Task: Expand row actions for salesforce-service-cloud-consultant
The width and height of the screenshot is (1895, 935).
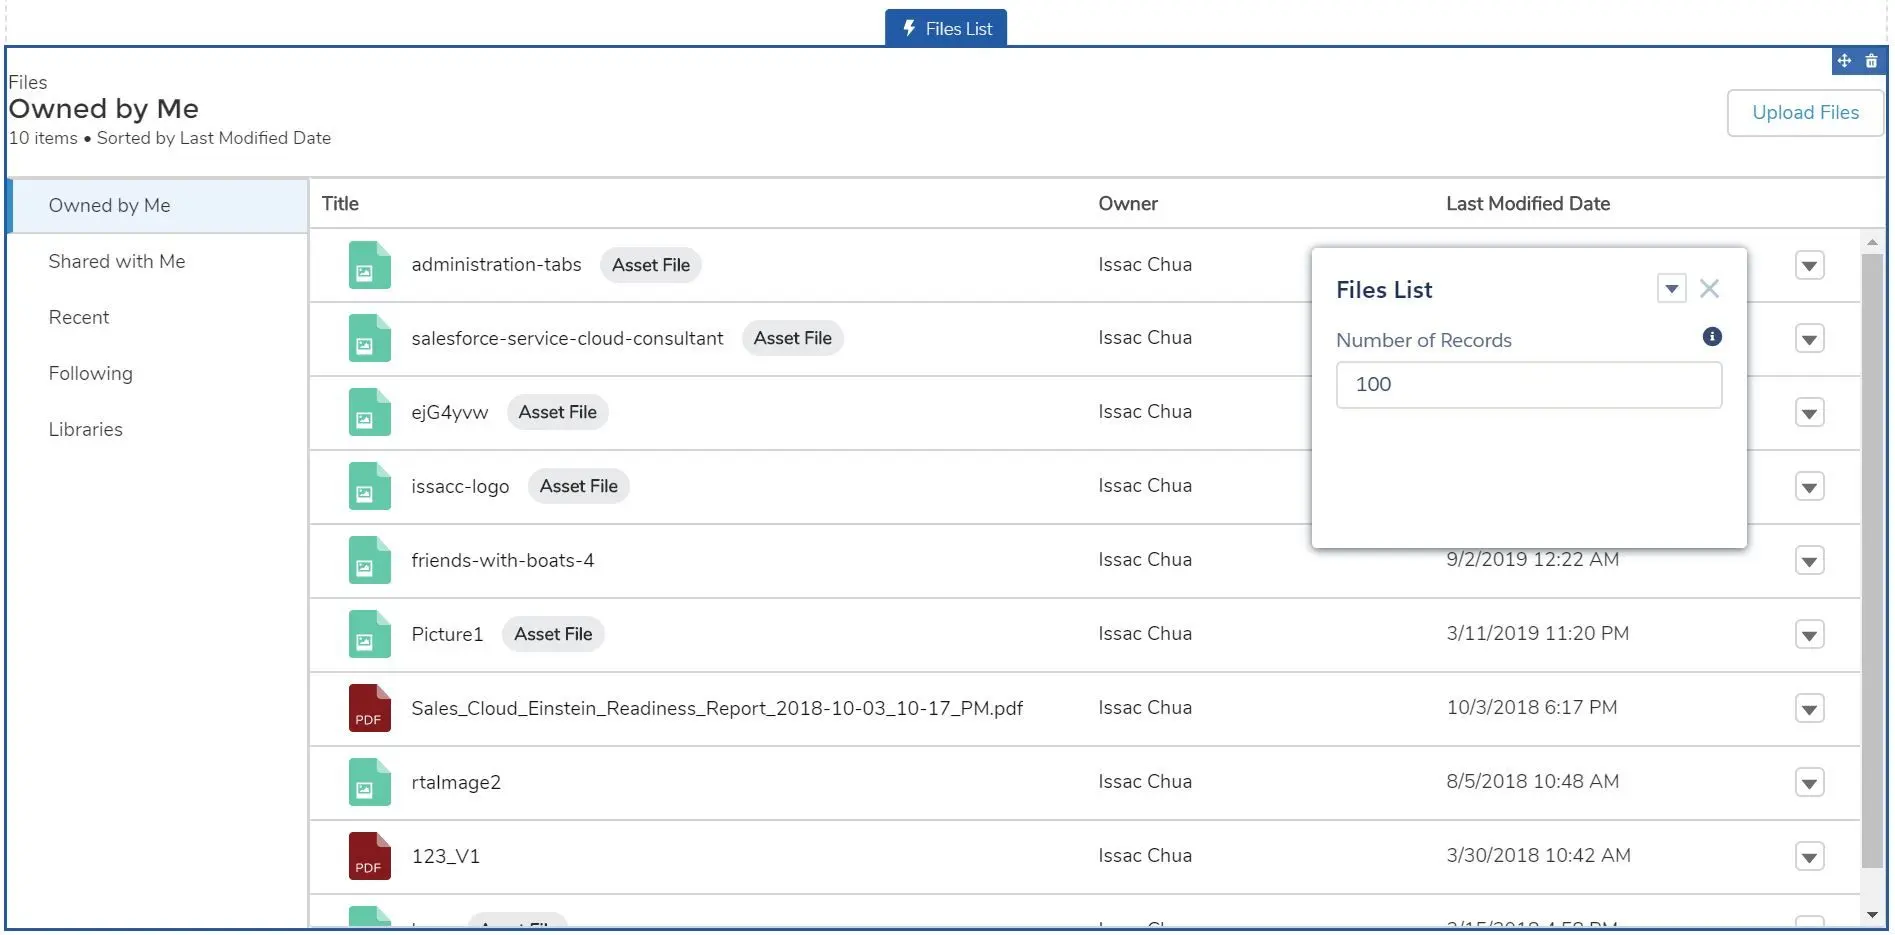Action: point(1809,339)
